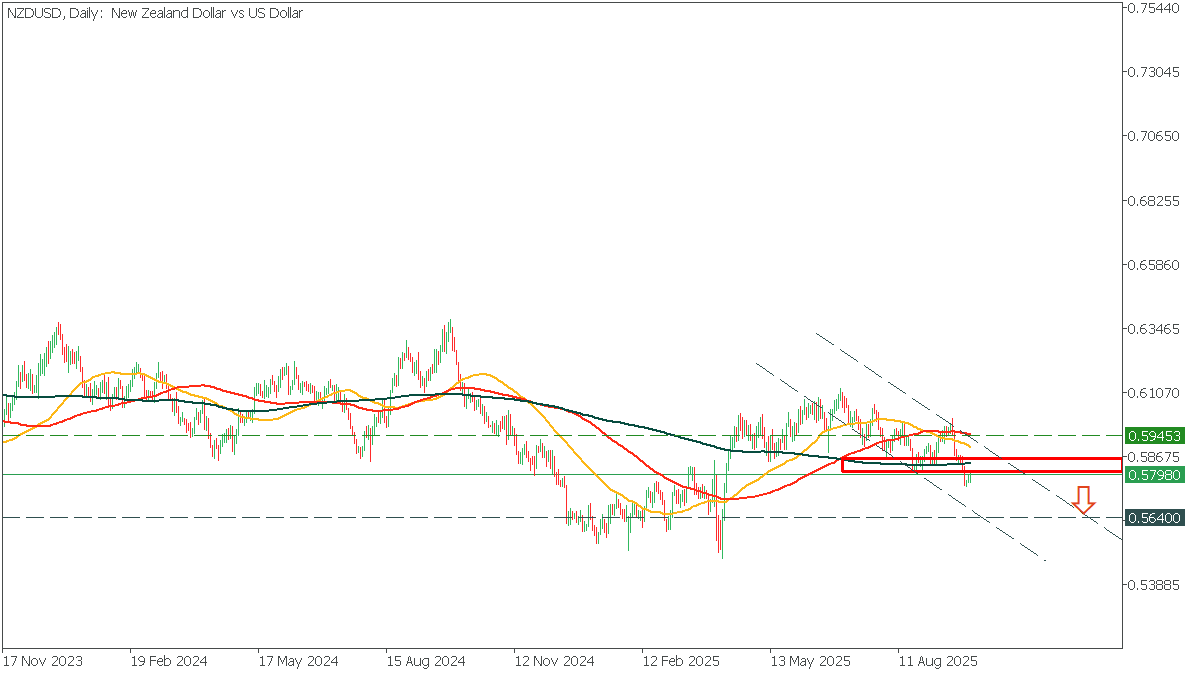The height and width of the screenshot is (675, 1200).
Task: Click the 13 May 2025 date label
Action: pyautogui.click(x=810, y=662)
